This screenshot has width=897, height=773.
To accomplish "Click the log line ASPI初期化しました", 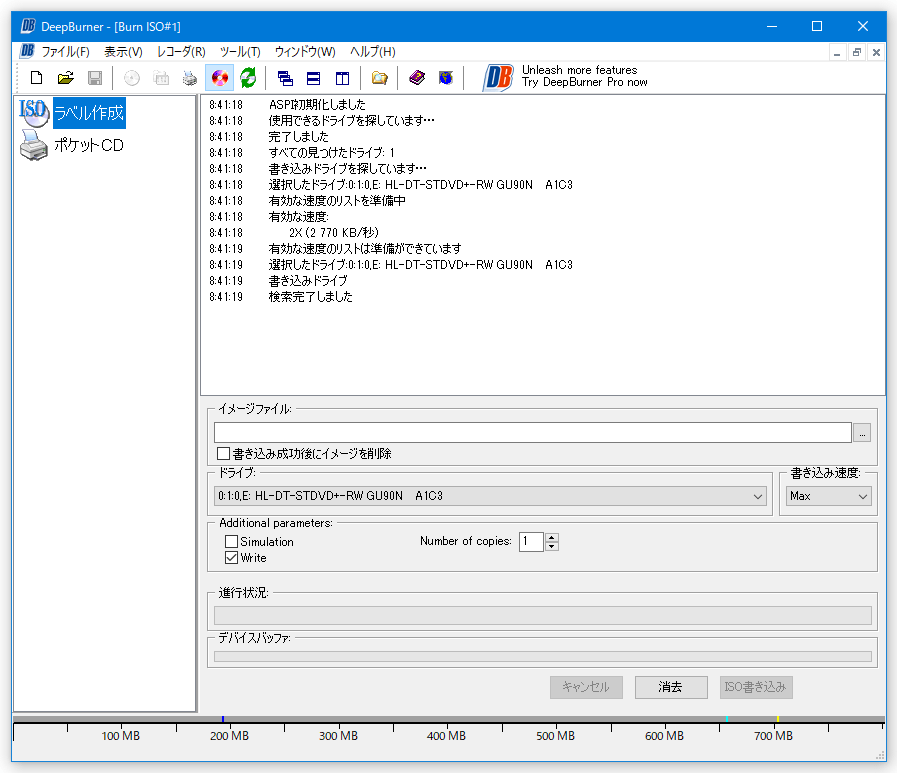I will pyautogui.click(x=317, y=105).
